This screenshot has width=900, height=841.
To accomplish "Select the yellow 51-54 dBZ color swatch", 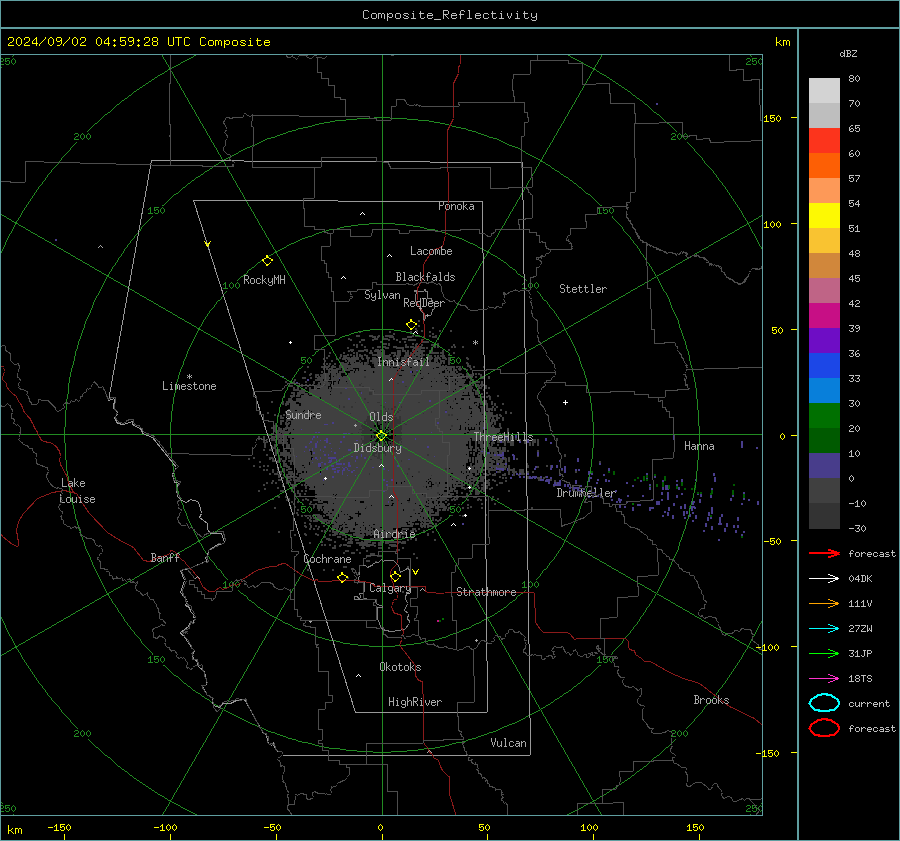I will (824, 216).
